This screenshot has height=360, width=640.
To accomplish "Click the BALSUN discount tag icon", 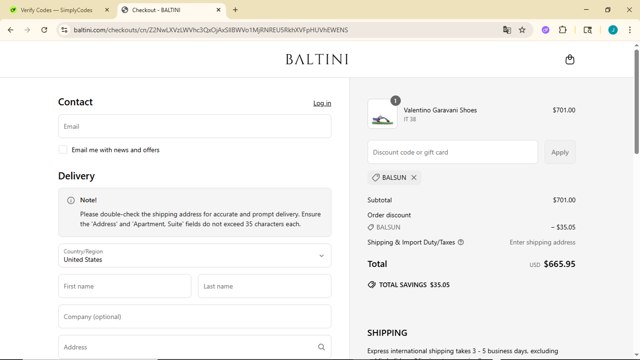I will (371, 227).
